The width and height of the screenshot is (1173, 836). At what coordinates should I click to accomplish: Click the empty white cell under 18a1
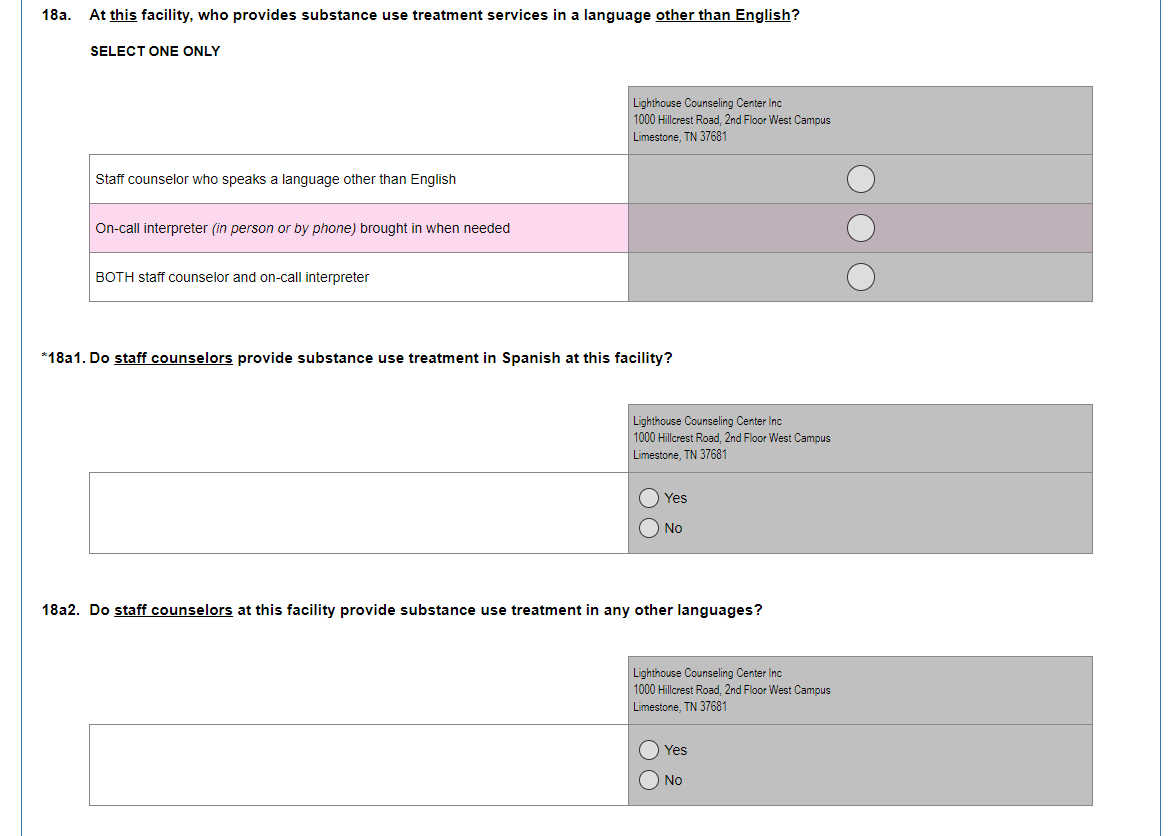358,513
